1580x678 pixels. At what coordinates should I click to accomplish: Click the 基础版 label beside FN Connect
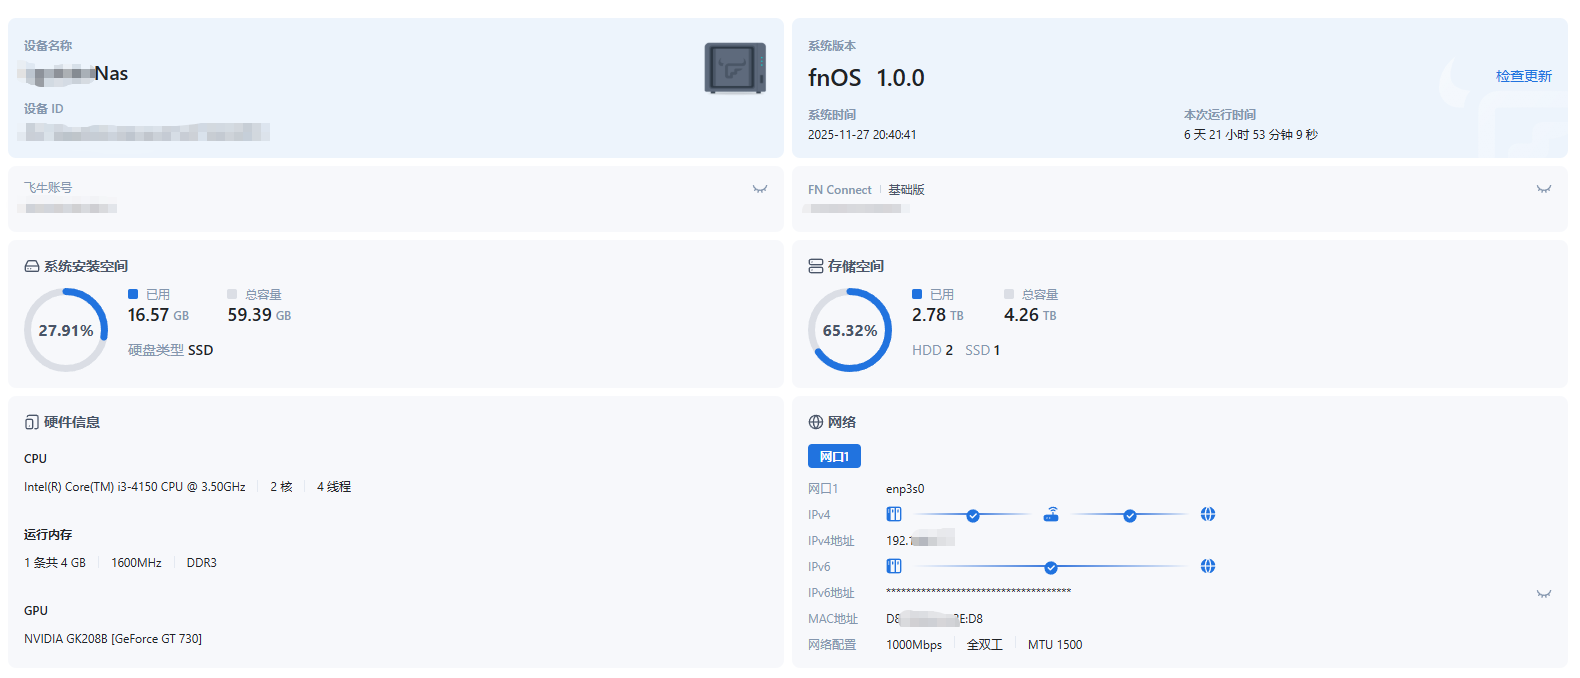[906, 190]
